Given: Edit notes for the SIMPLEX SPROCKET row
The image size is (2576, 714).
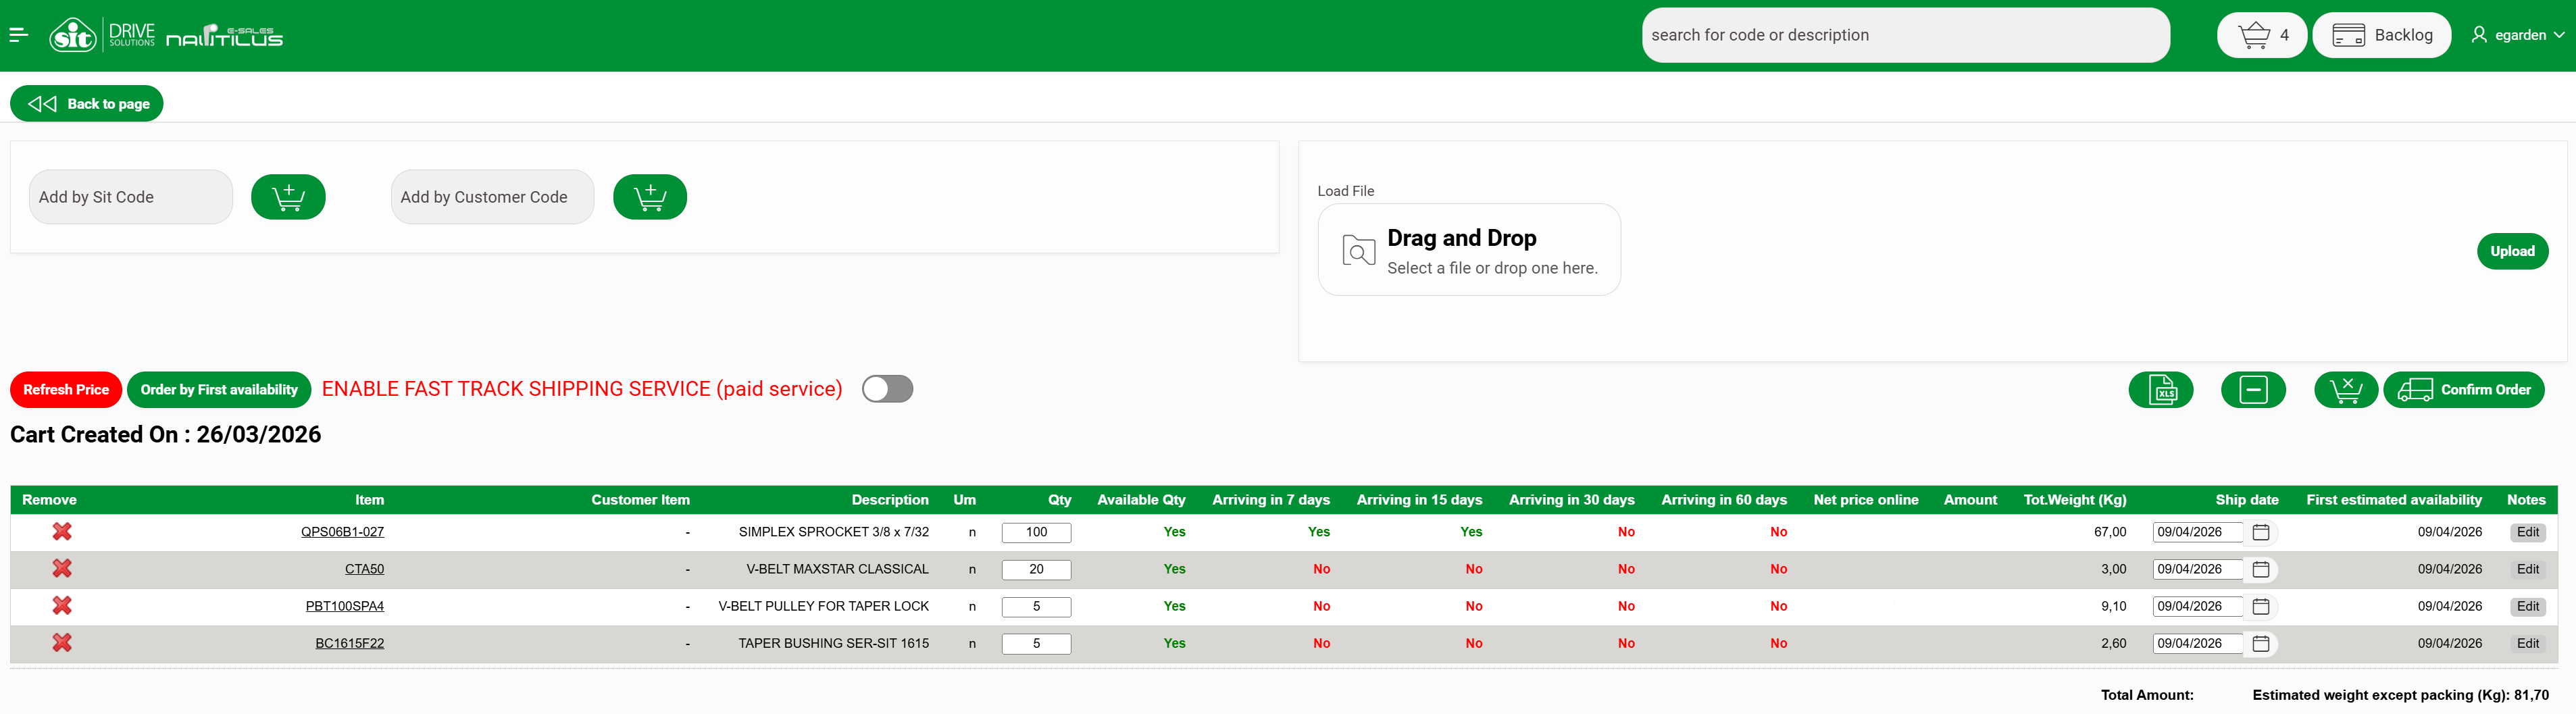Looking at the screenshot, I should (2527, 532).
